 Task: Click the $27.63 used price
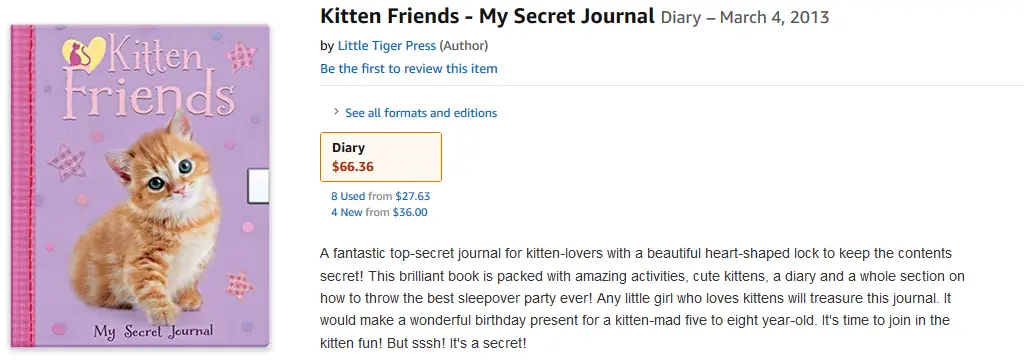pos(413,196)
